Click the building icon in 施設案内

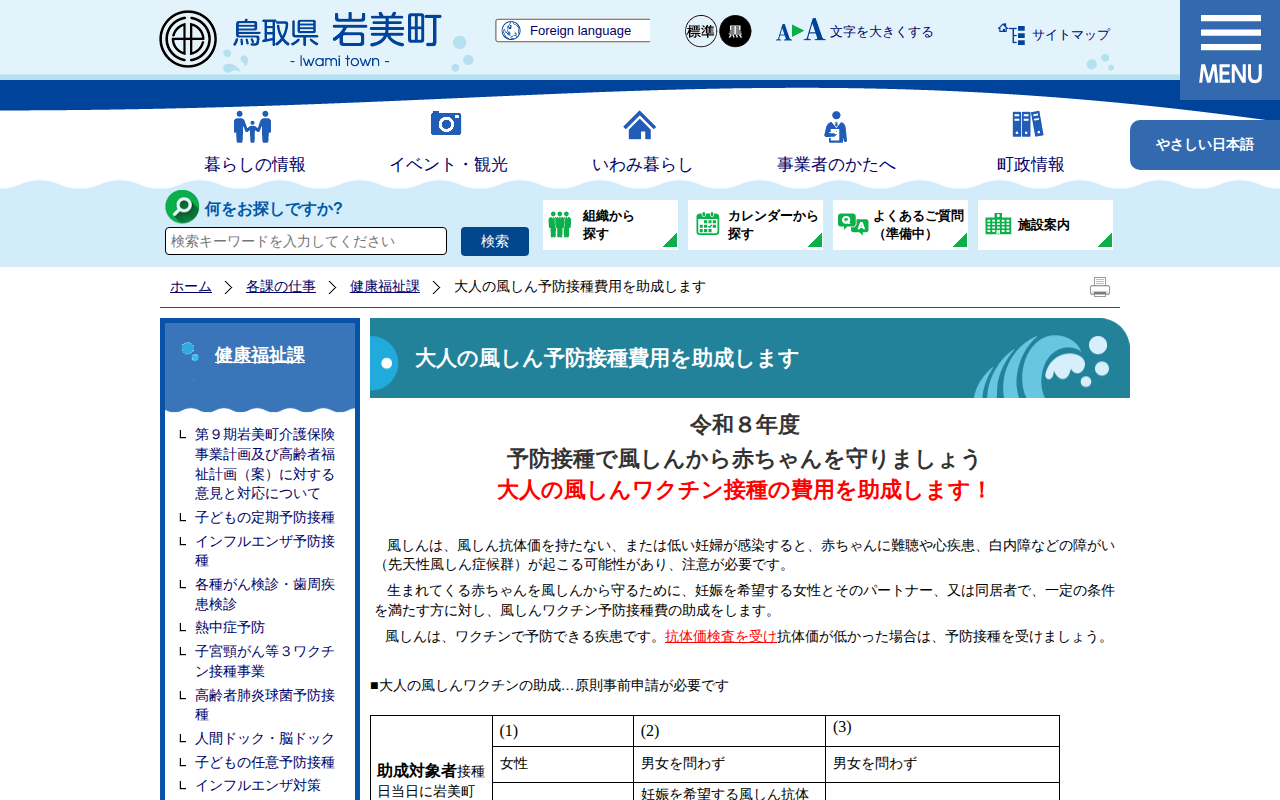point(998,224)
